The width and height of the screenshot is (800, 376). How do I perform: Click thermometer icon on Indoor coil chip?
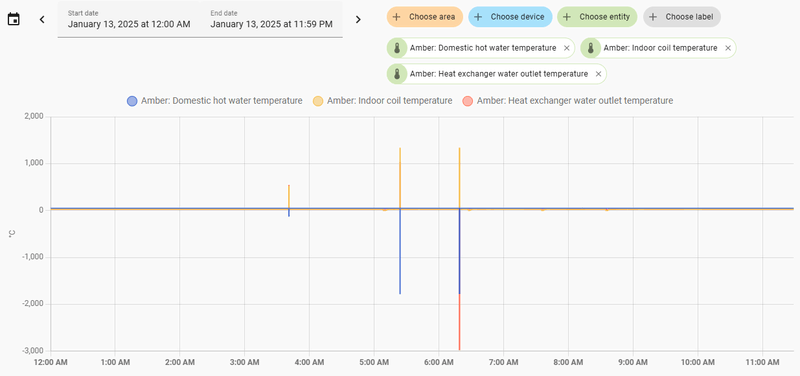(x=591, y=48)
